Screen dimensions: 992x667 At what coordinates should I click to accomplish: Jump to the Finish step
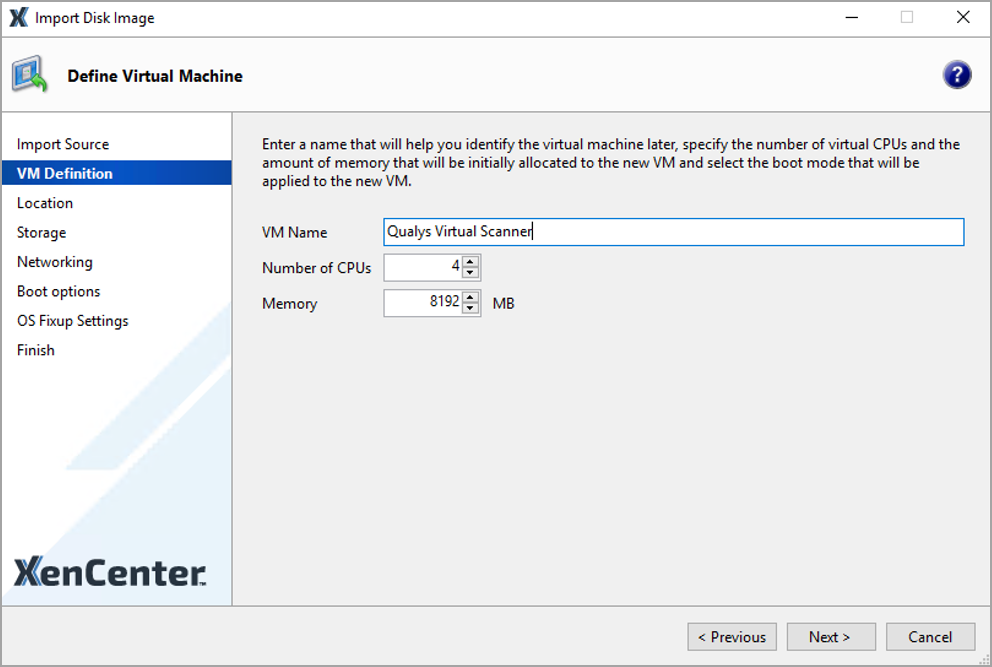116,350
